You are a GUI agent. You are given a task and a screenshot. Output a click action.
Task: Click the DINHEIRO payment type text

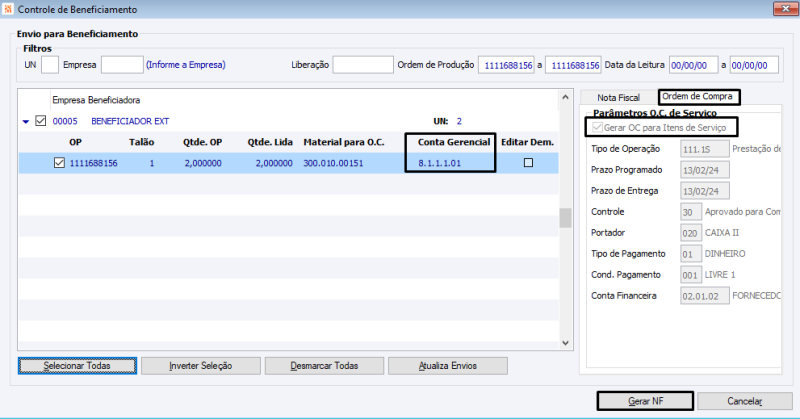[x=725, y=254]
